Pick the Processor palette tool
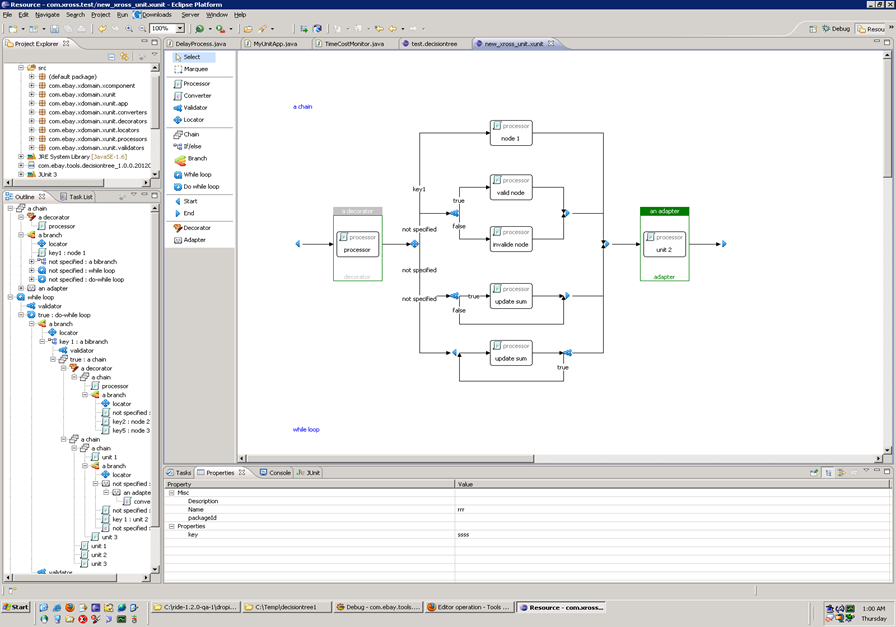The width and height of the screenshot is (896, 627). [196, 83]
